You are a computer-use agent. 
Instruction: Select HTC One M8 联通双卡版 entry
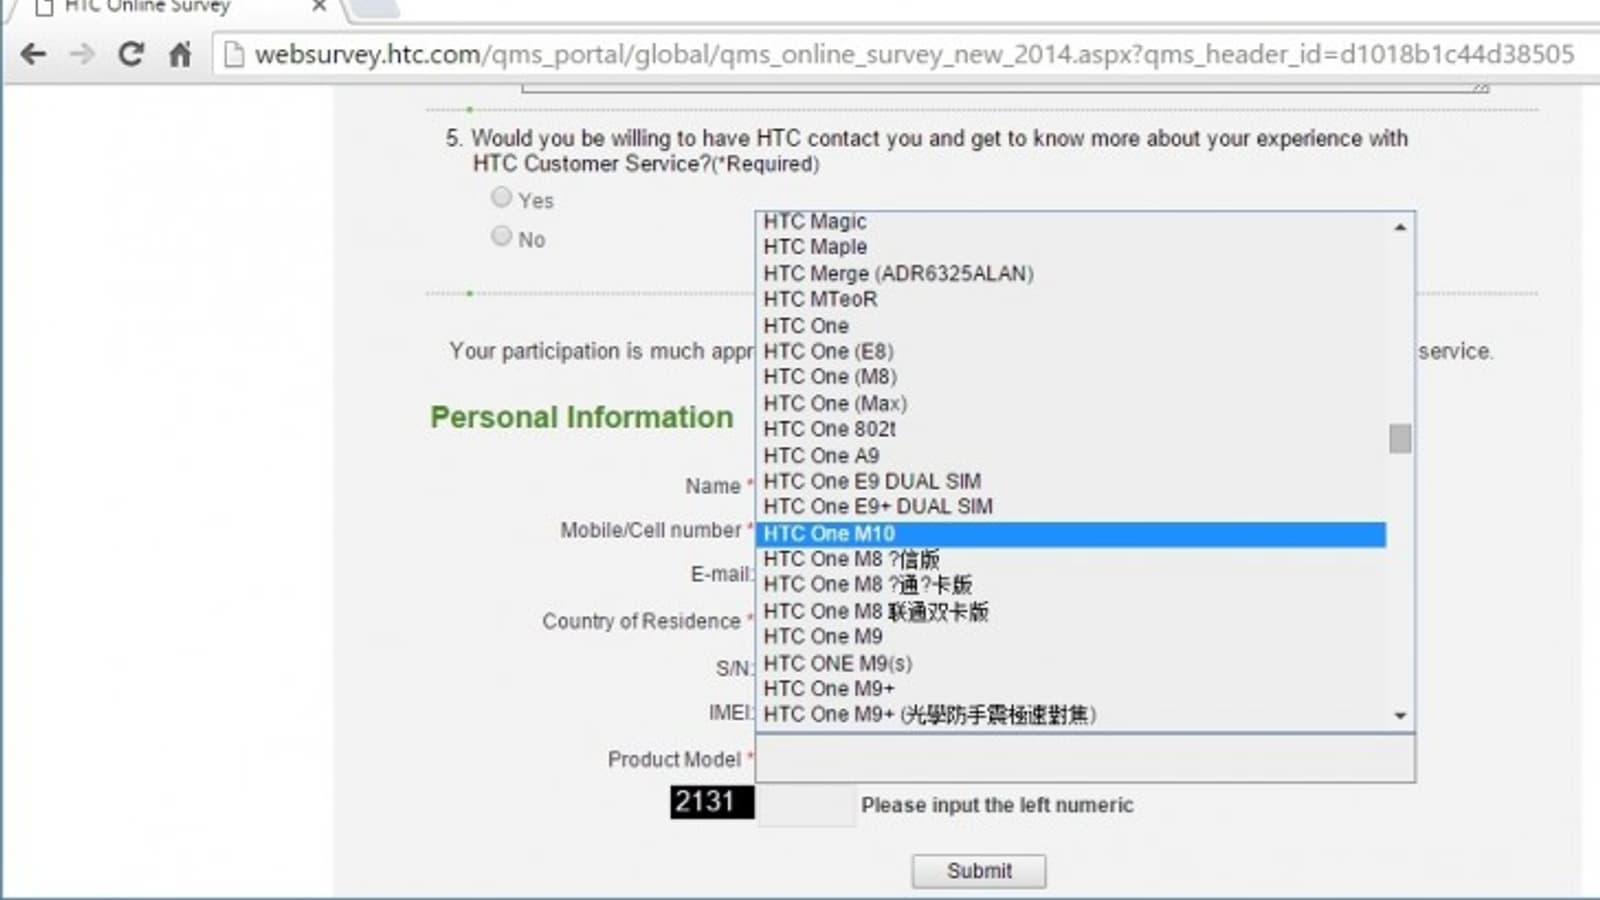(1071, 611)
